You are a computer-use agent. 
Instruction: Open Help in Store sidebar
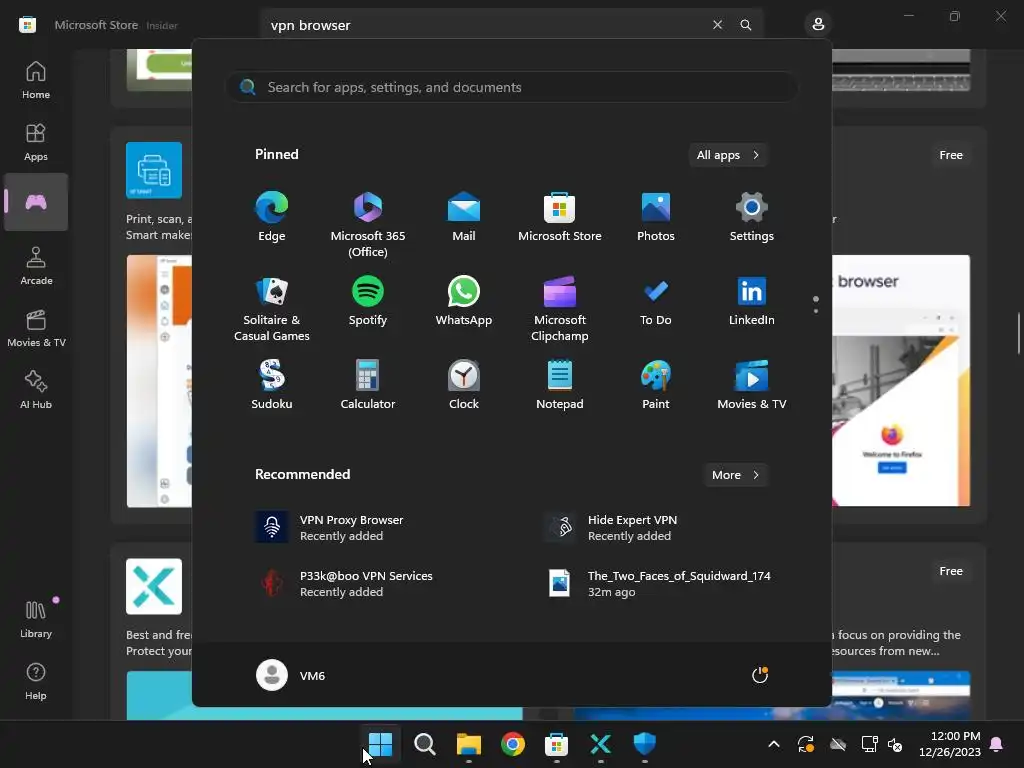click(x=36, y=681)
